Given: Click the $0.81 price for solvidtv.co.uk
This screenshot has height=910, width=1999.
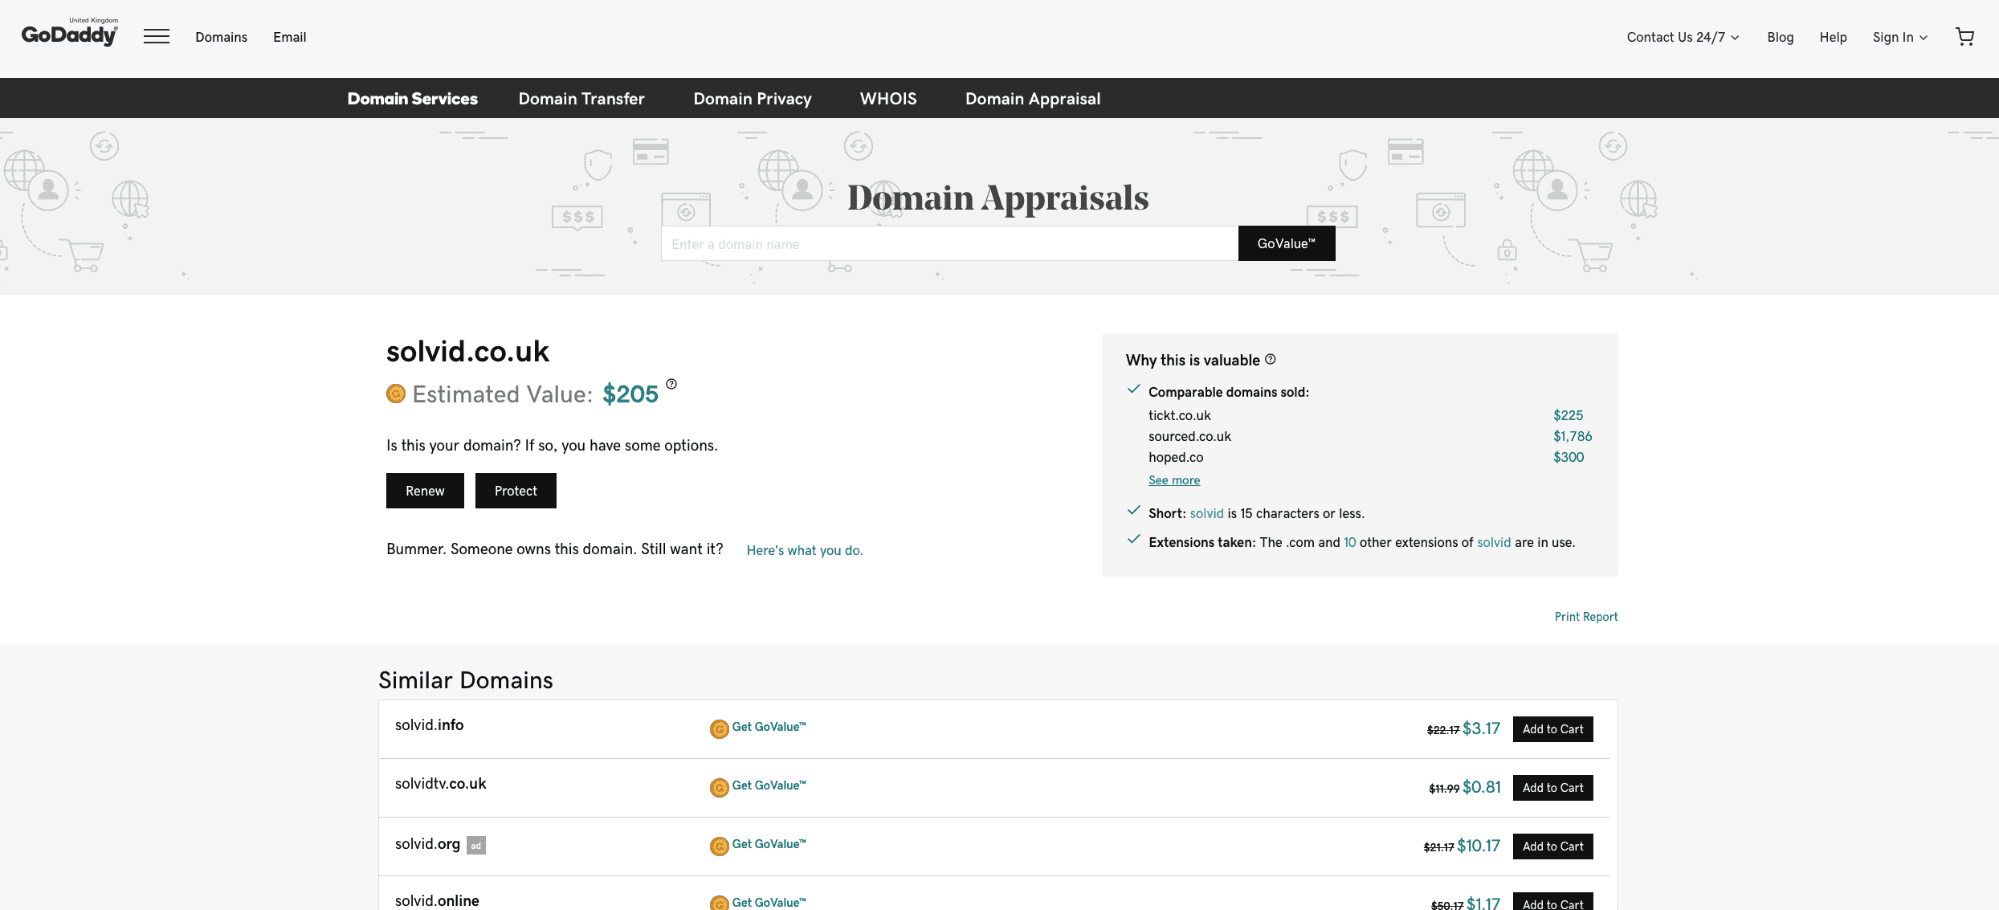Looking at the screenshot, I should click(1481, 787).
